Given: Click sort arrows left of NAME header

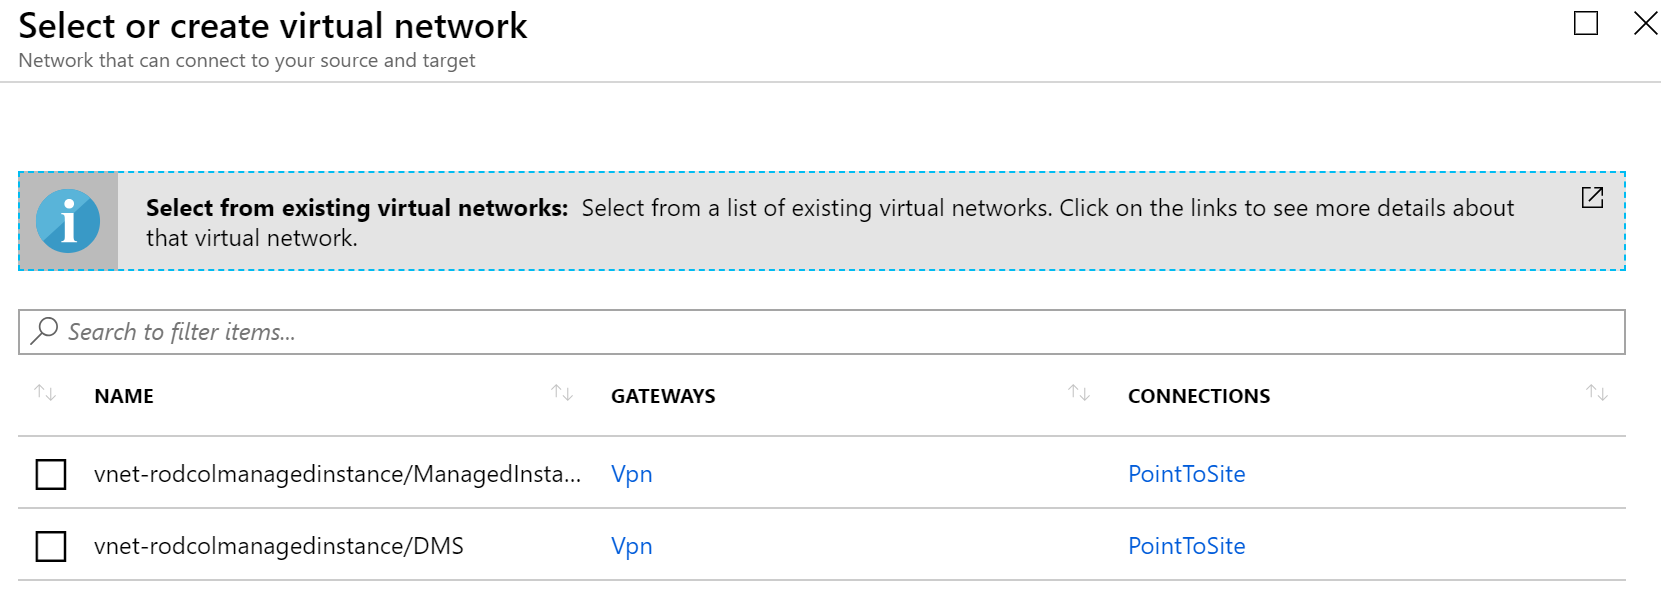Looking at the screenshot, I should [x=45, y=393].
